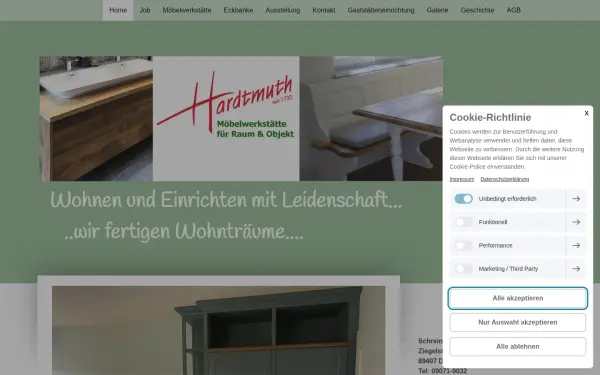Open the AGB menu item
The image size is (600, 375).
[514, 10]
